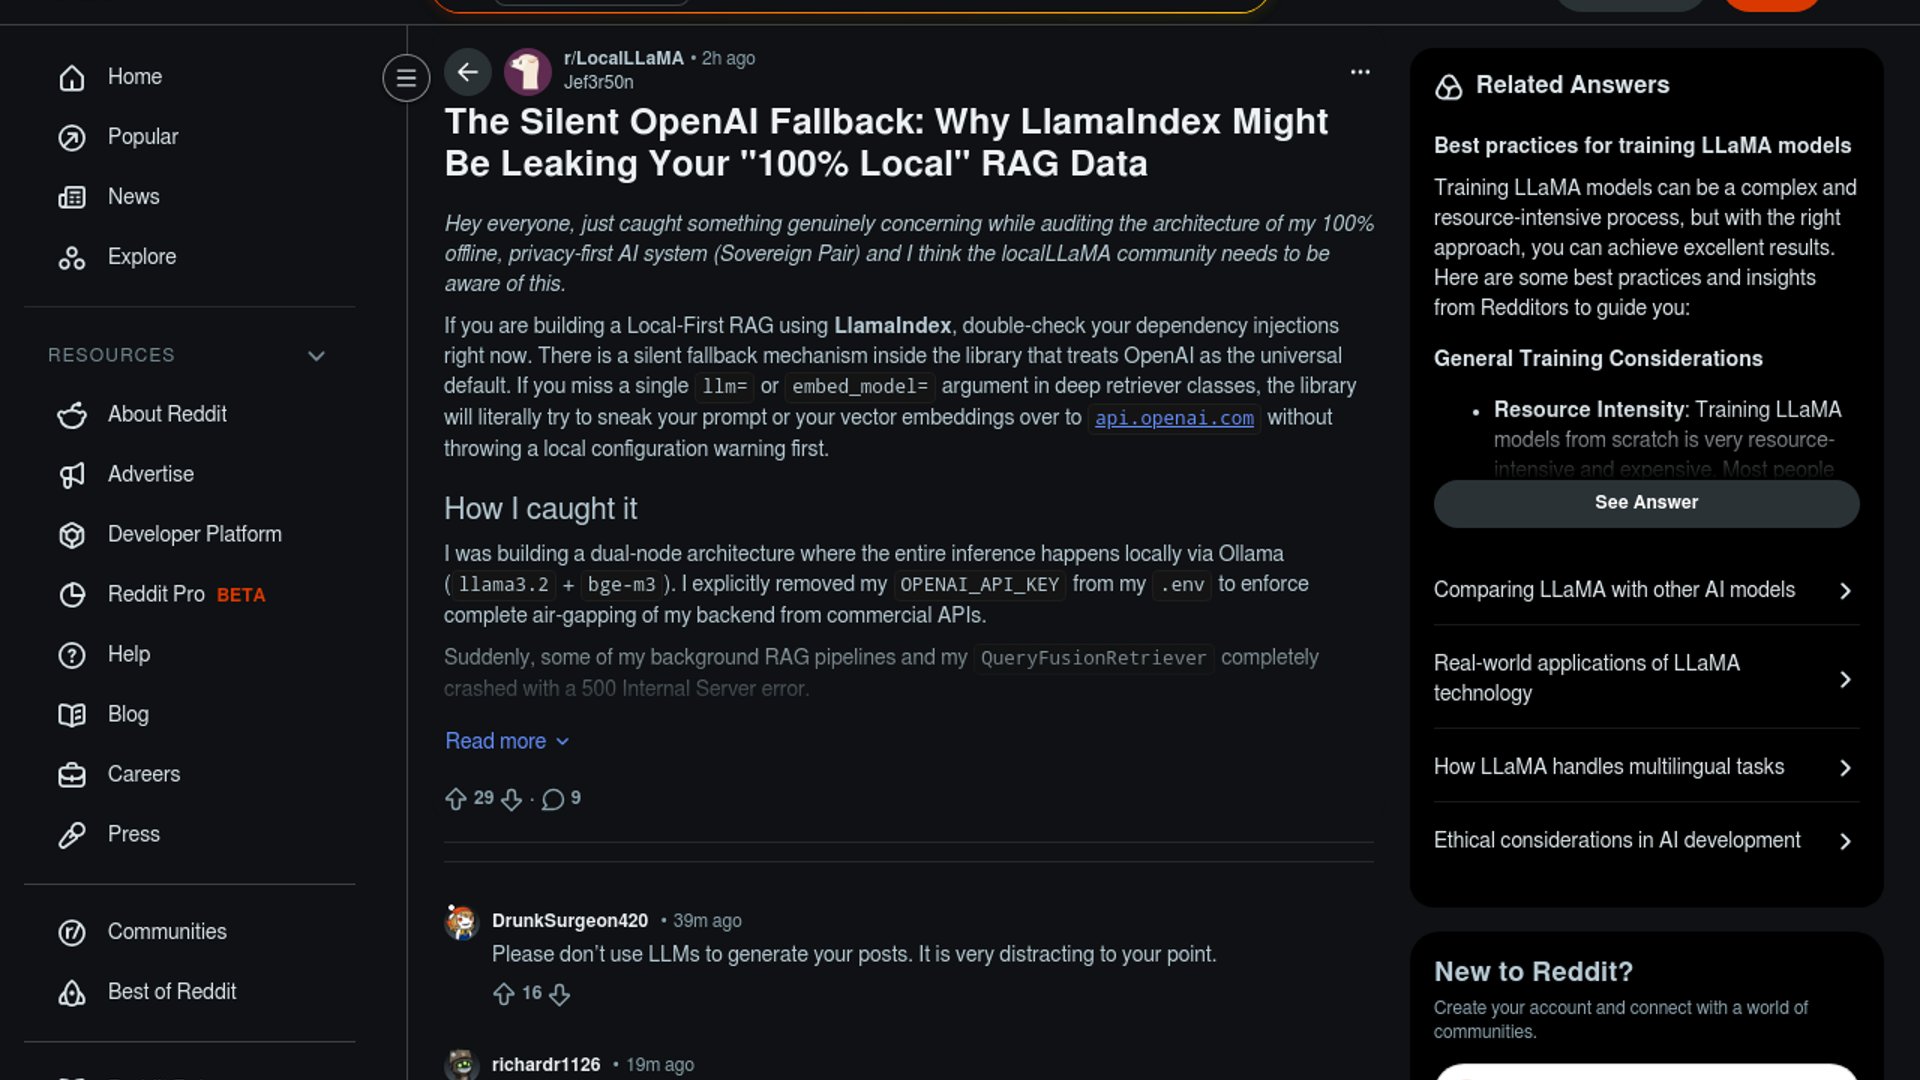1920x1080 pixels.
Task: Upvote the LlamaIndex post
Action: coord(456,799)
